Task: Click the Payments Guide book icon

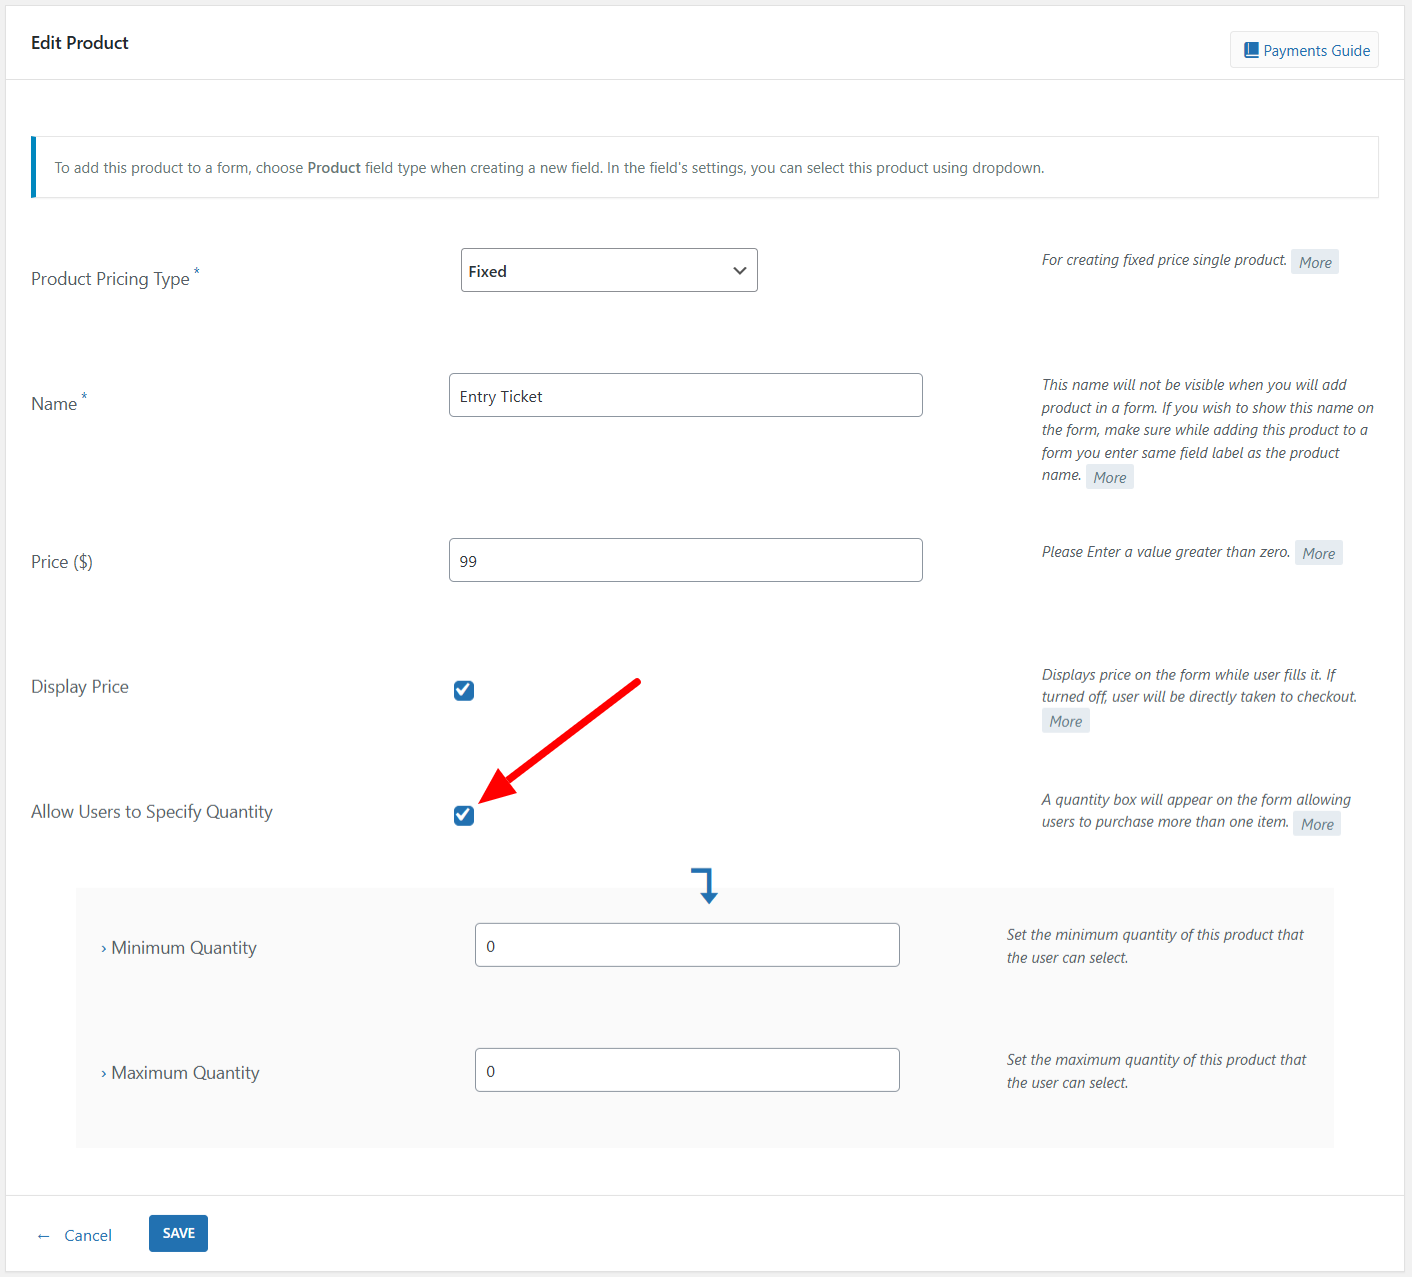Action: [1250, 50]
